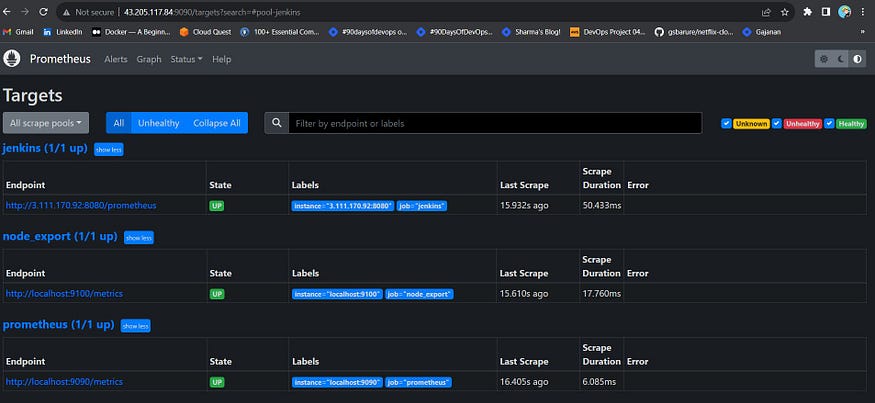Screen dimensions: 875x403
Task: Open the LinkedIn bookmark
Action: pyautogui.click(x=62, y=32)
